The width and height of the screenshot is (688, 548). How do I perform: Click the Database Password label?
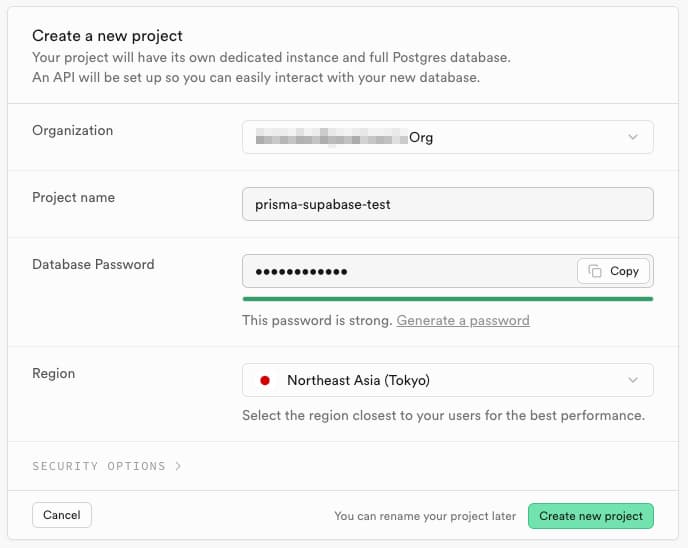(x=93, y=264)
